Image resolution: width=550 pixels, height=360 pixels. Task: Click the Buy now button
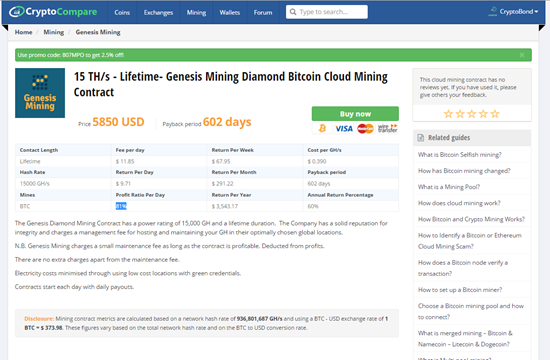355,114
